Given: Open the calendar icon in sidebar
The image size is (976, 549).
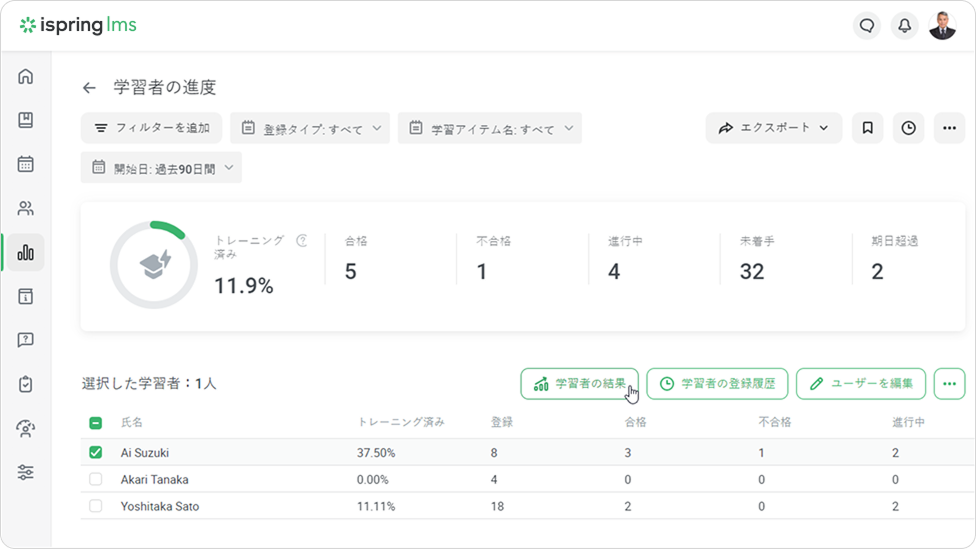Looking at the screenshot, I should coord(26,164).
